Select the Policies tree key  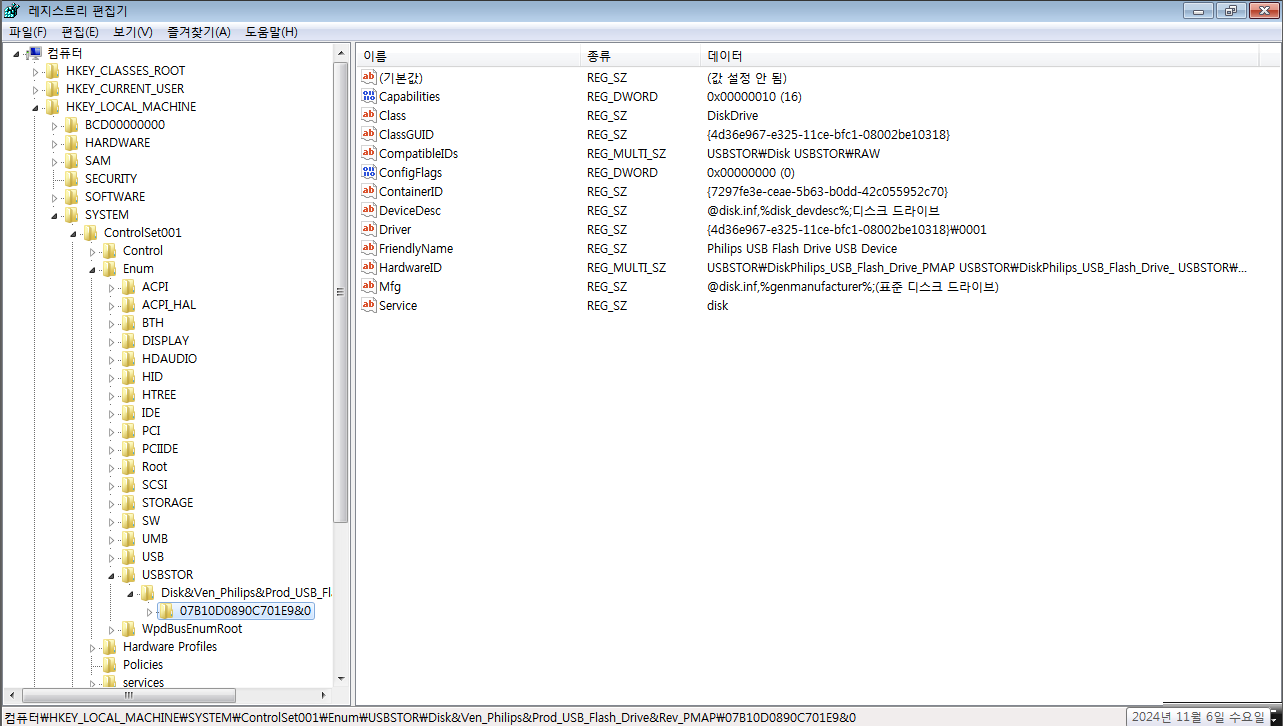pos(143,665)
